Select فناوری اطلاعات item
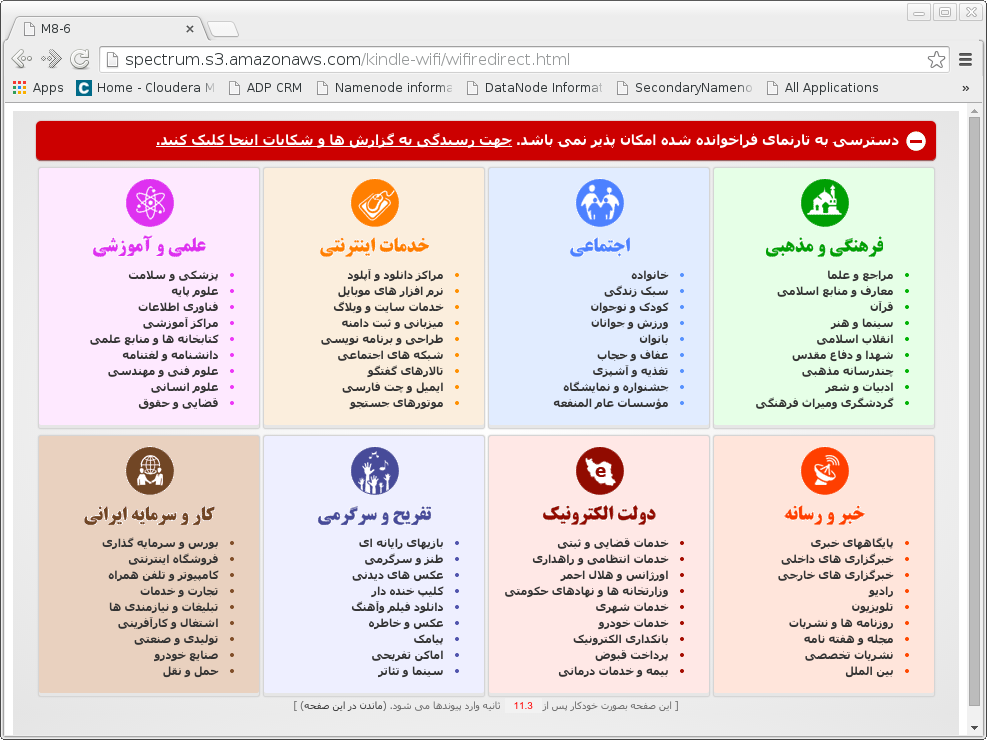Viewport: 987px width, 740px height. [178, 307]
